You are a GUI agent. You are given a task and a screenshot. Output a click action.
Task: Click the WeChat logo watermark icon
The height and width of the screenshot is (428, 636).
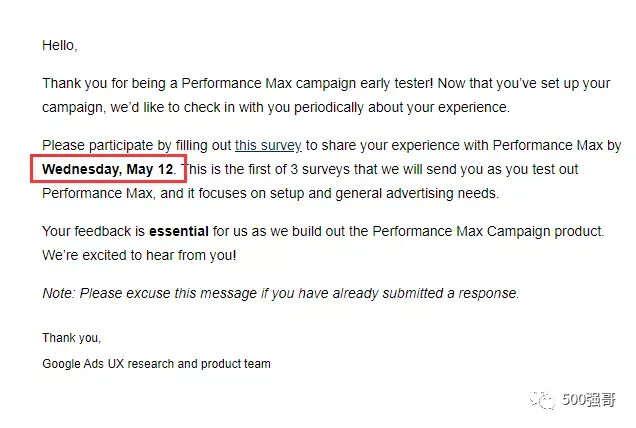click(x=541, y=400)
